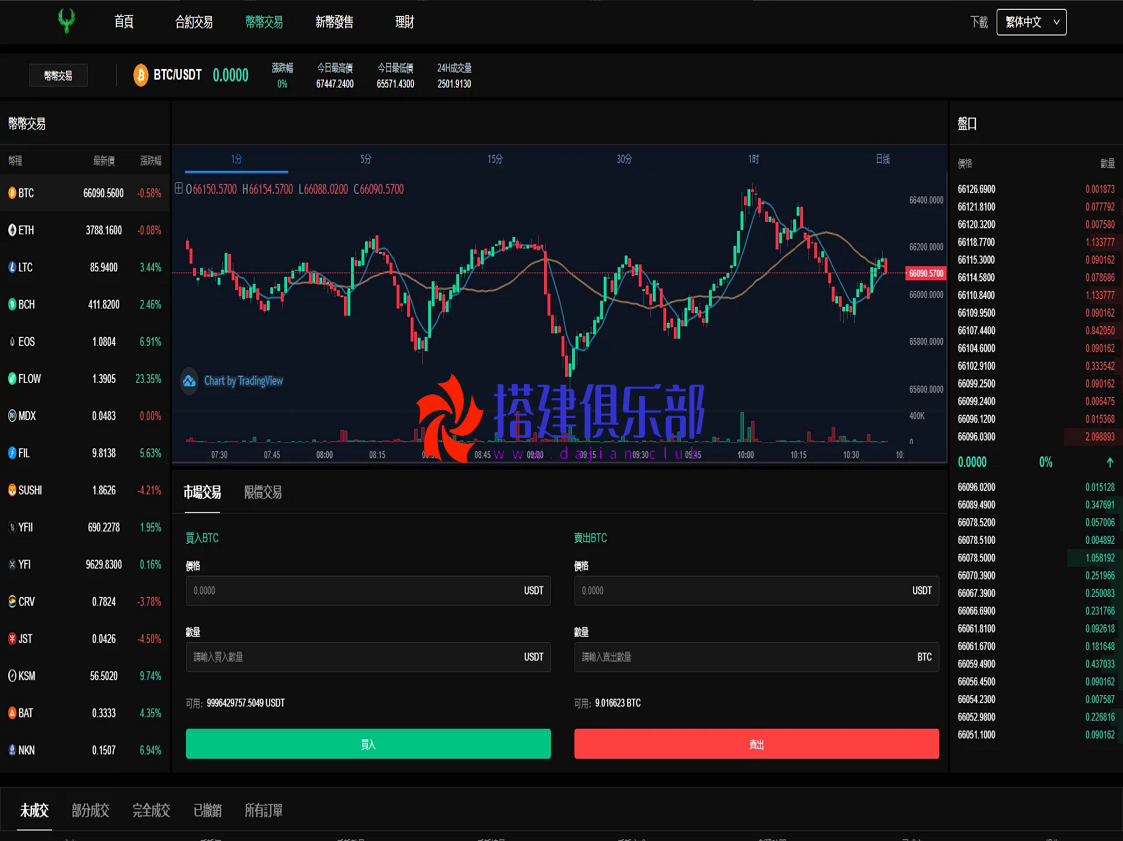This screenshot has width=1123, height=841.
Task: Toggle the chart OHLC legend plus icon
Action: [178, 188]
